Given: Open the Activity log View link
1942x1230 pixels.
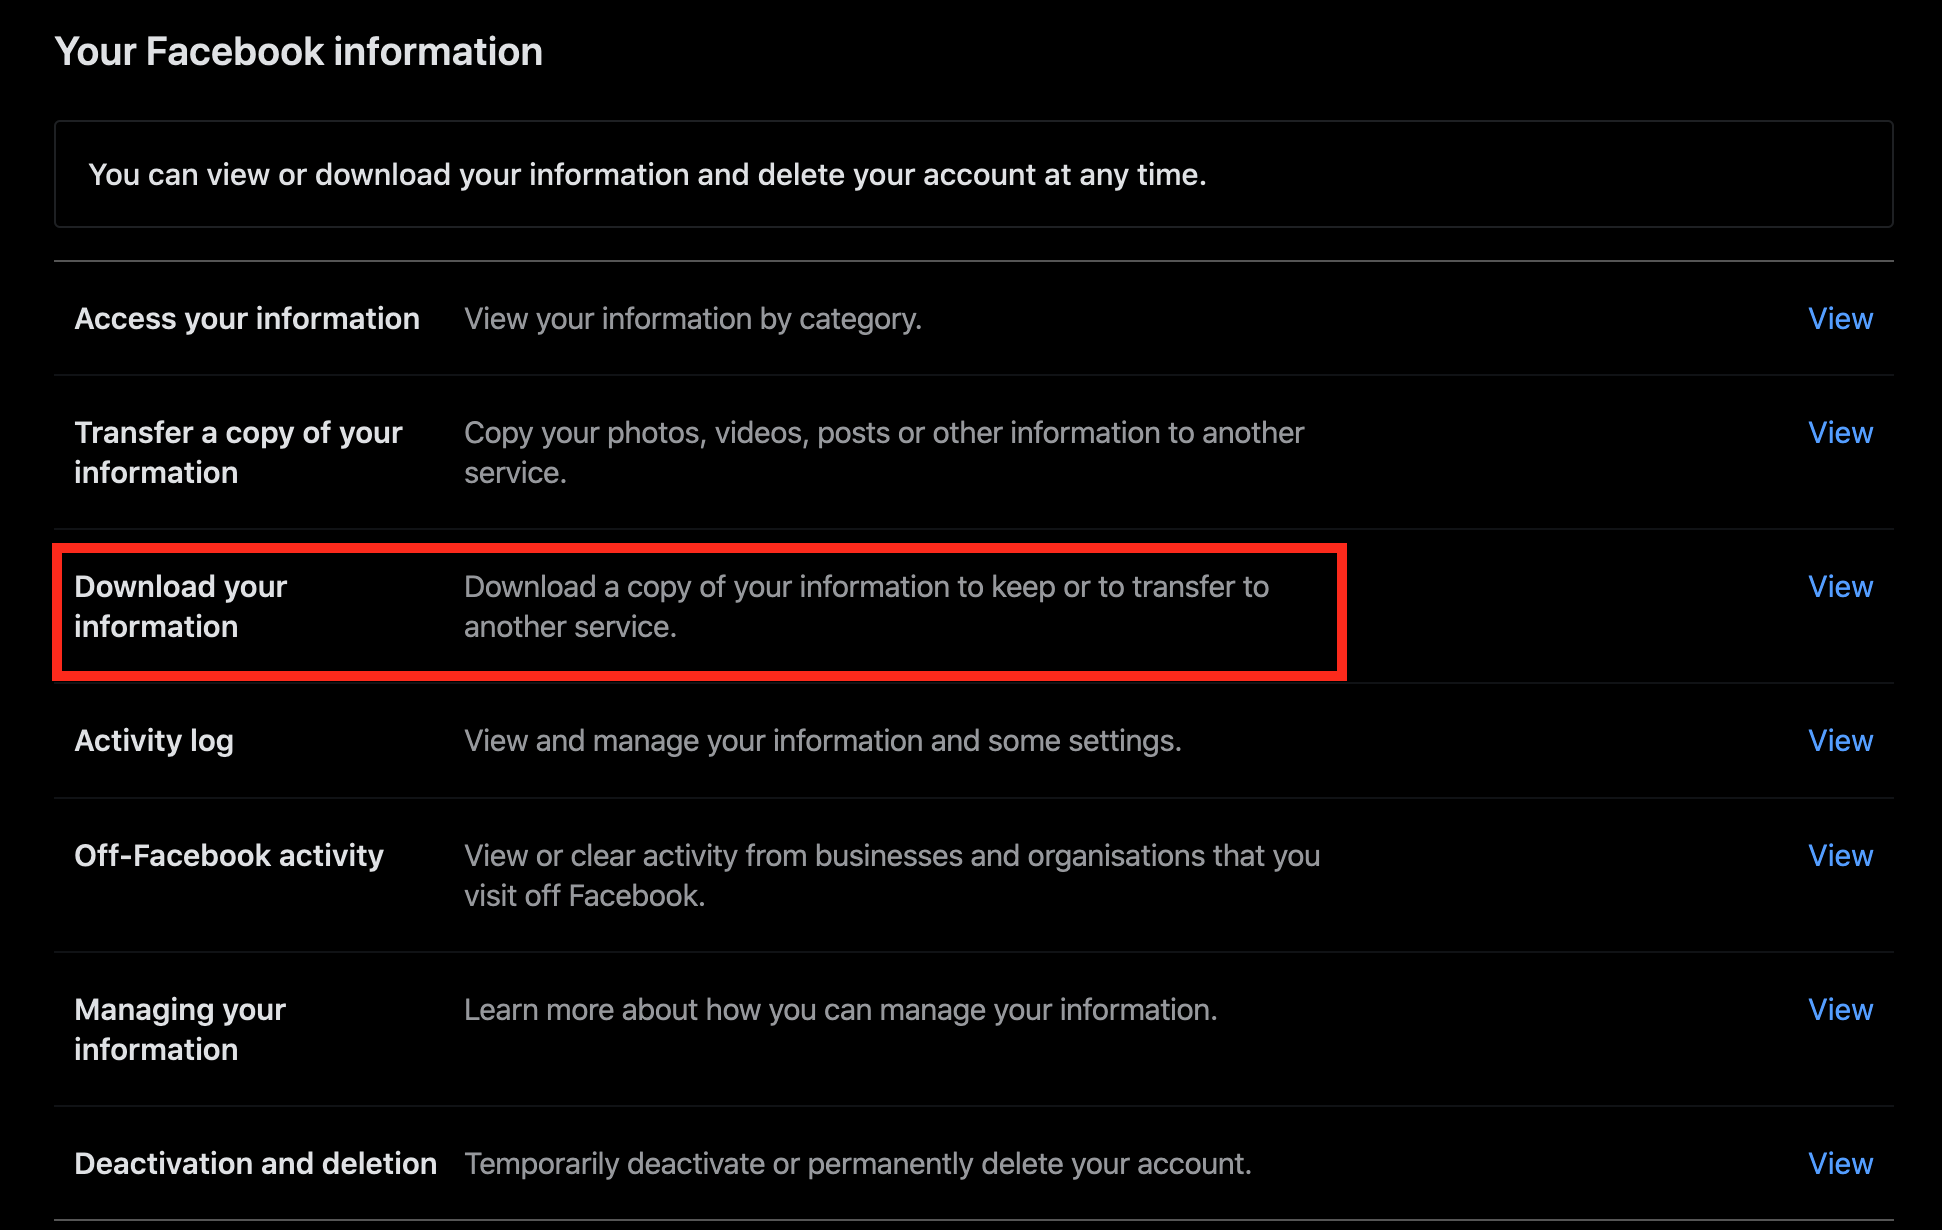Looking at the screenshot, I should coord(1840,740).
